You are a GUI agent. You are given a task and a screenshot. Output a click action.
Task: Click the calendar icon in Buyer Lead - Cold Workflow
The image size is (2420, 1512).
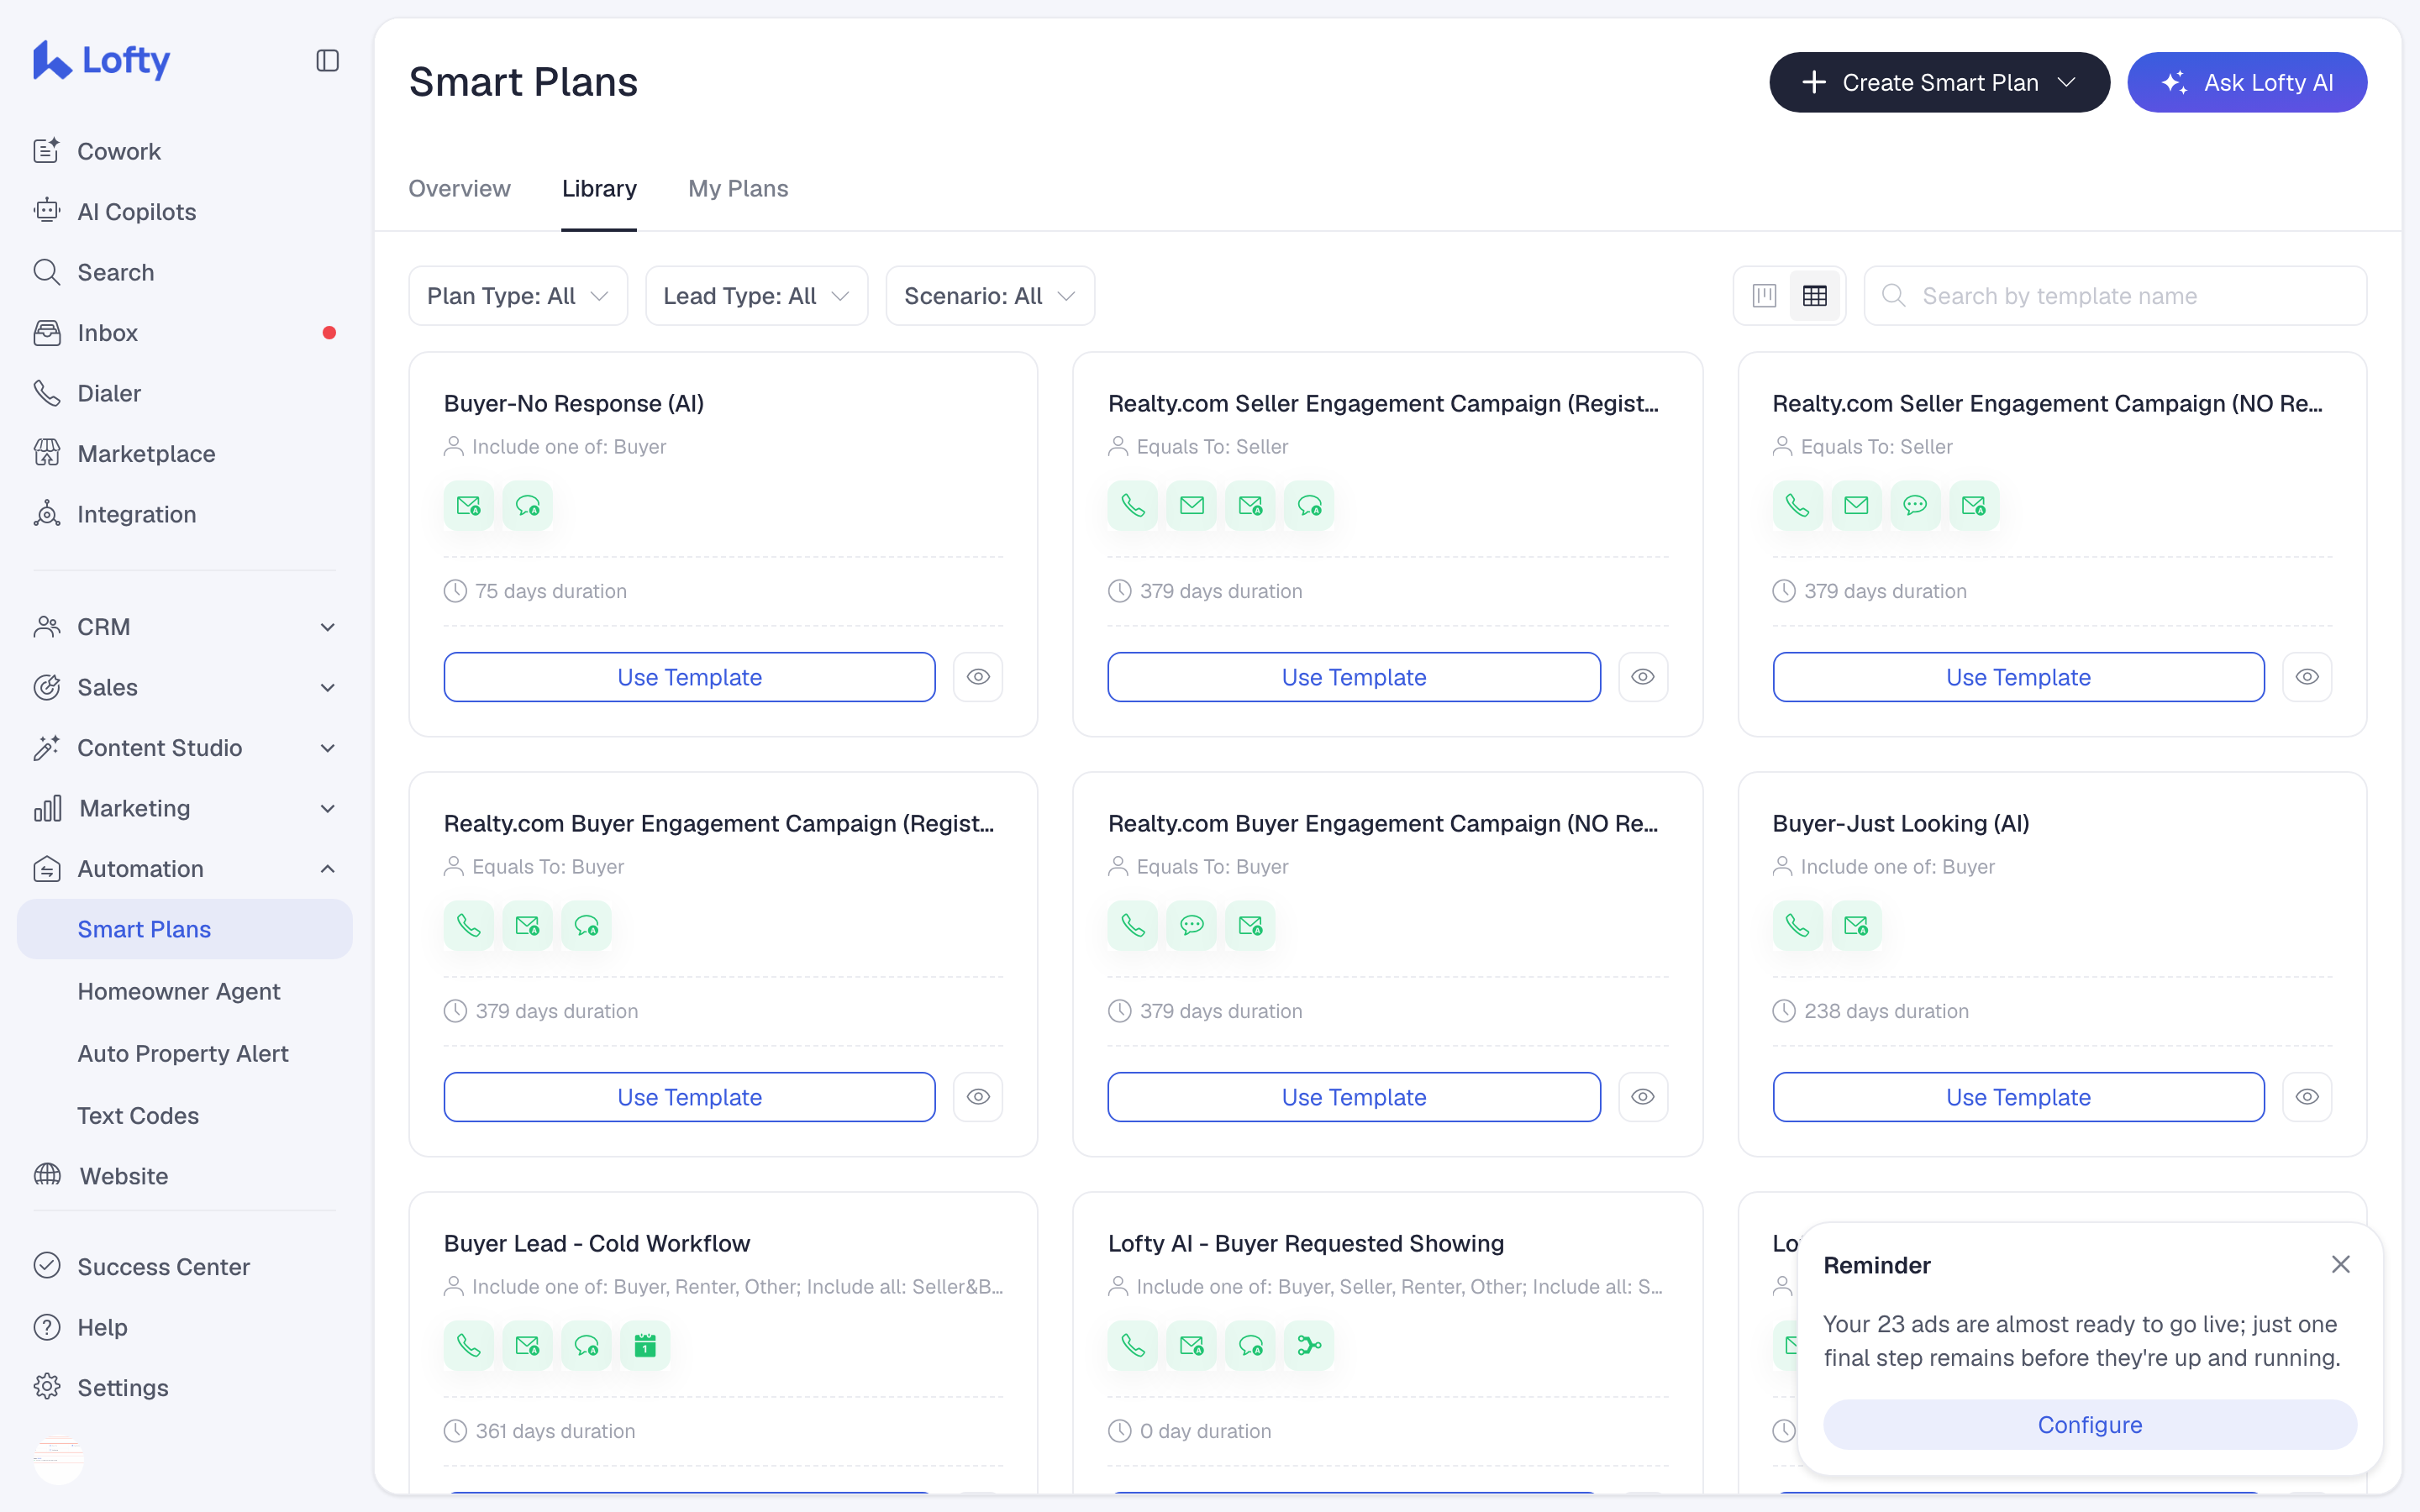[645, 1345]
